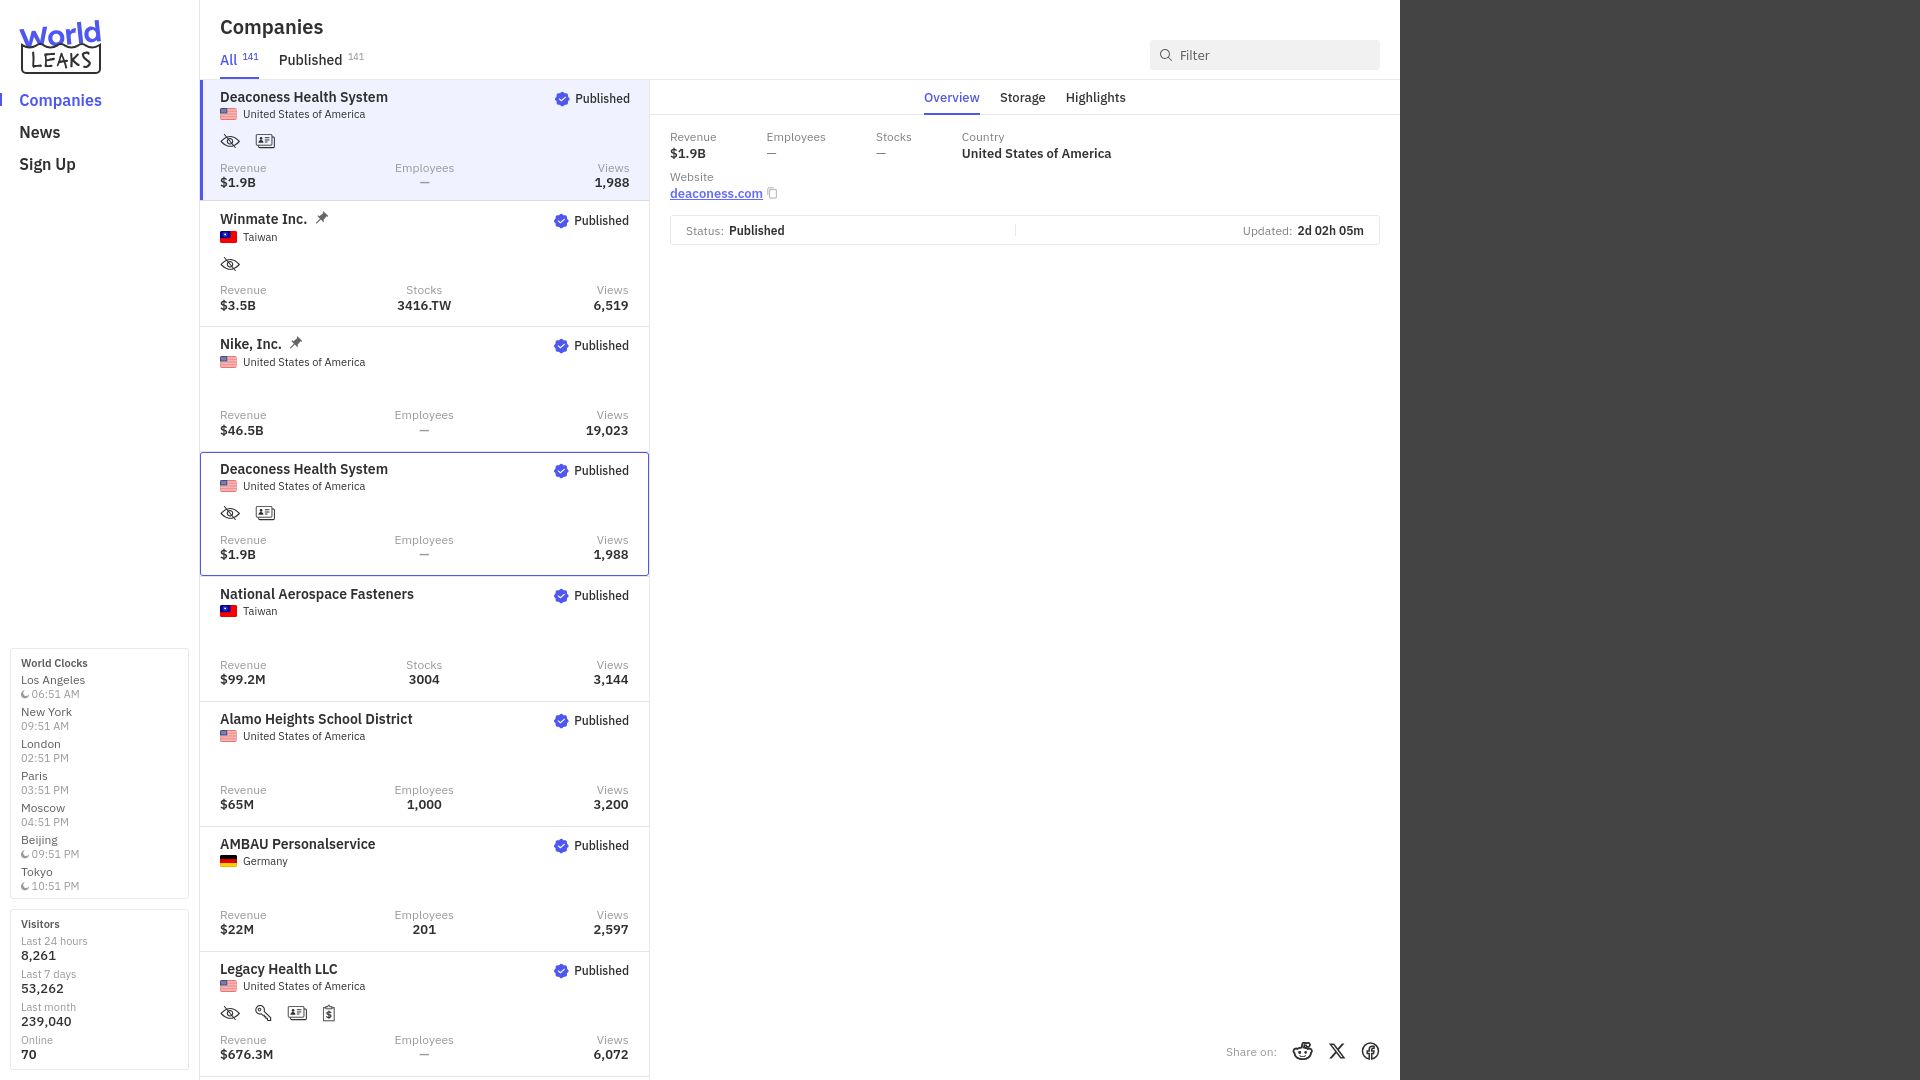Select Nike, Inc. company entry
1920x1080 pixels.
[424, 389]
